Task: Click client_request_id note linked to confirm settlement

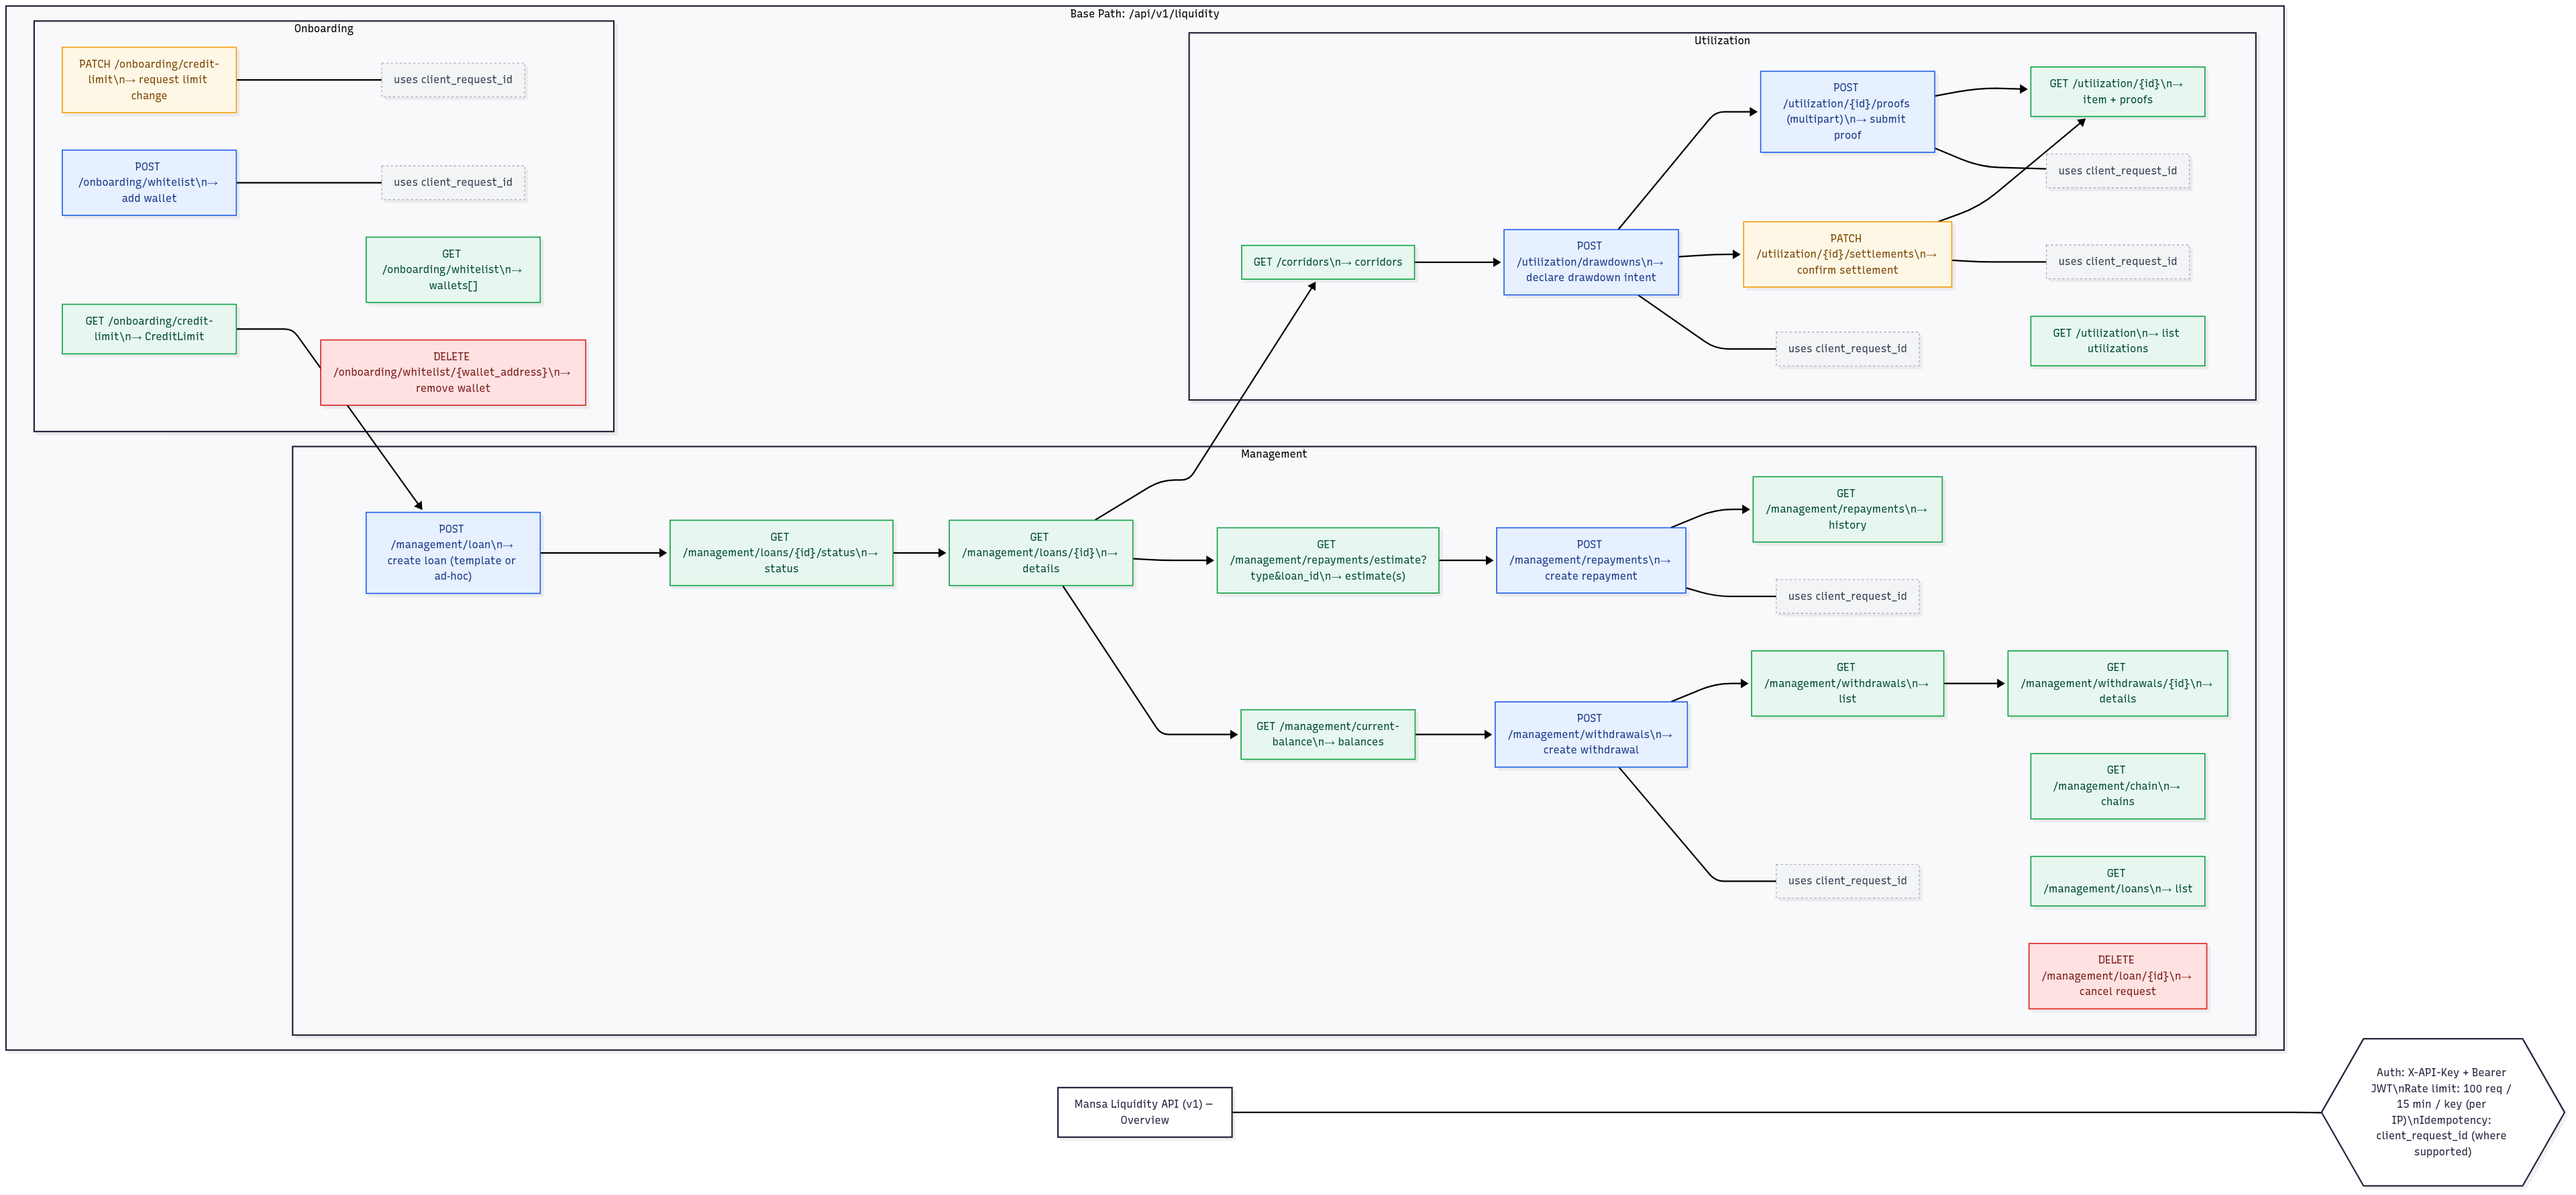Action: pos(2117,262)
